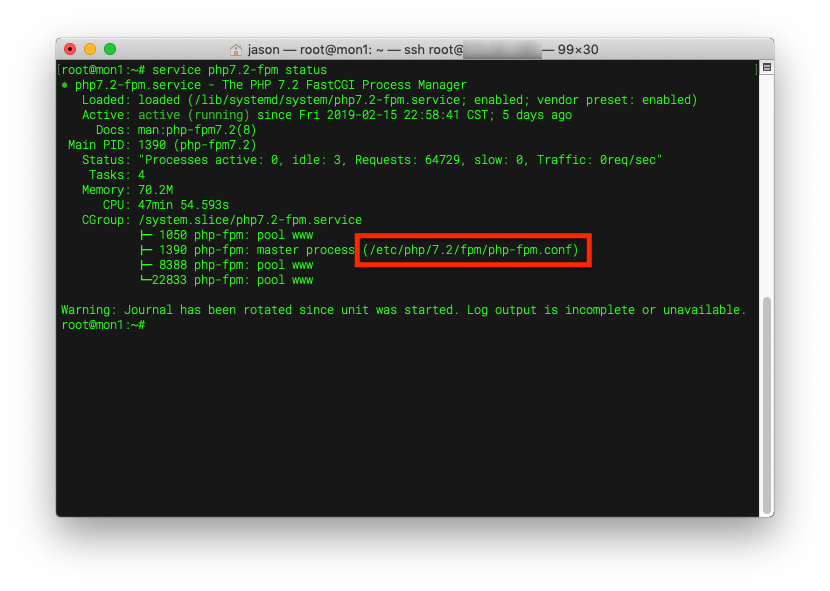The width and height of the screenshot is (830, 591).
Task: Click the command "service php7.2-fpm status"
Action: (239, 70)
